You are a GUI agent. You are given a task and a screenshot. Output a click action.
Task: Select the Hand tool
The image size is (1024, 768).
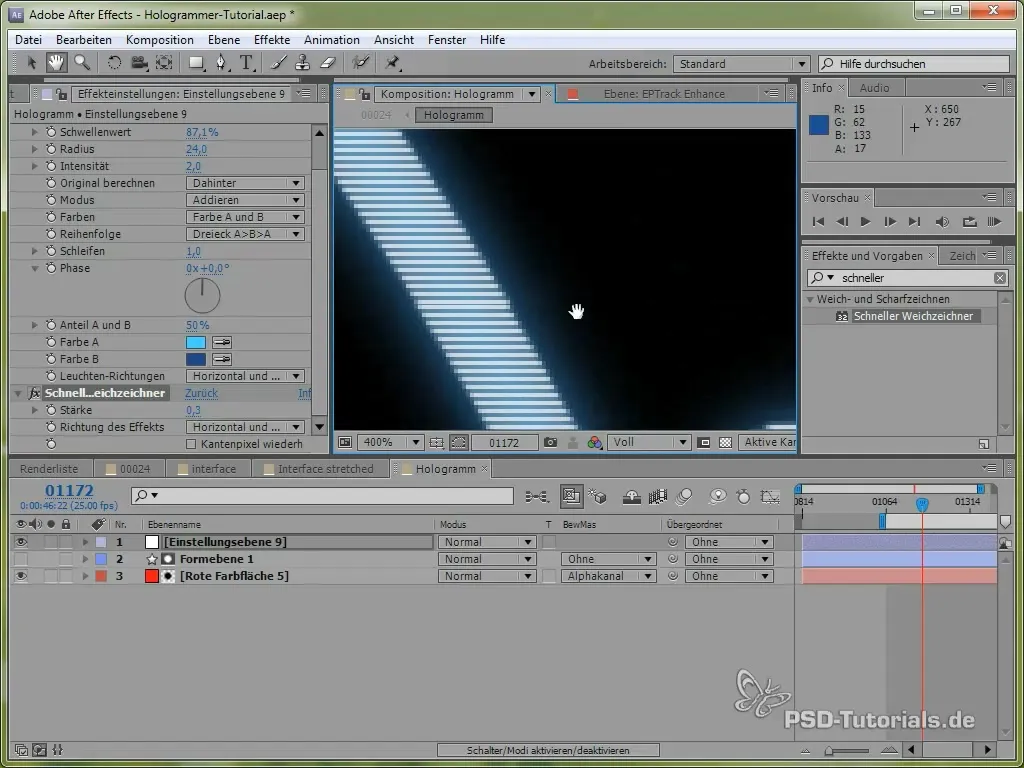click(56, 63)
